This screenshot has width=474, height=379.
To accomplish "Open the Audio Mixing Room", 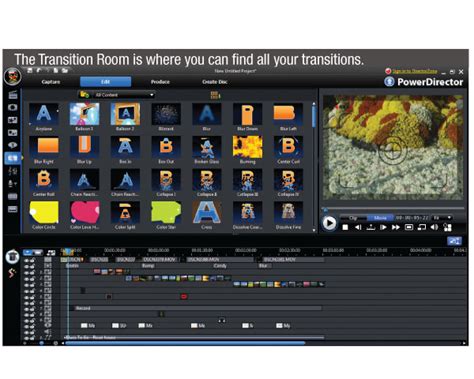I will coord(13,171).
